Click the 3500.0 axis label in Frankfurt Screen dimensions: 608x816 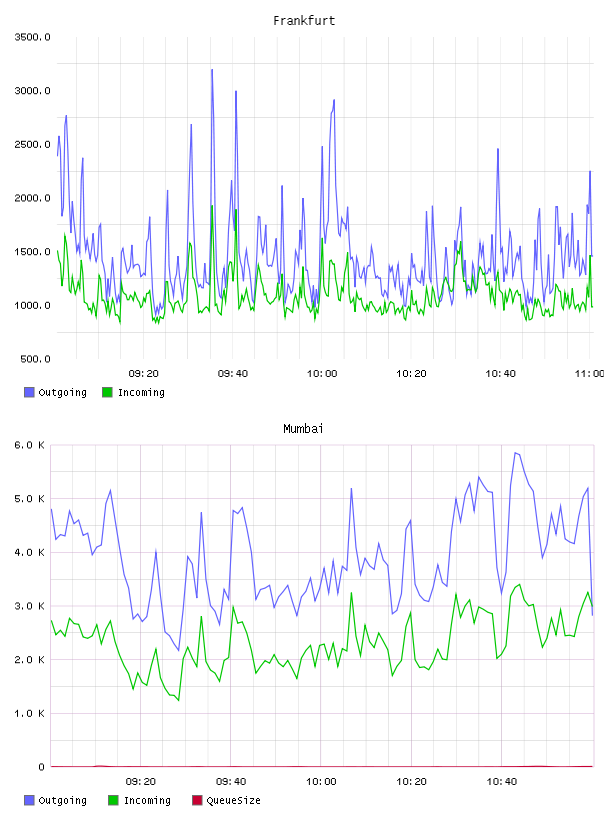[32, 37]
